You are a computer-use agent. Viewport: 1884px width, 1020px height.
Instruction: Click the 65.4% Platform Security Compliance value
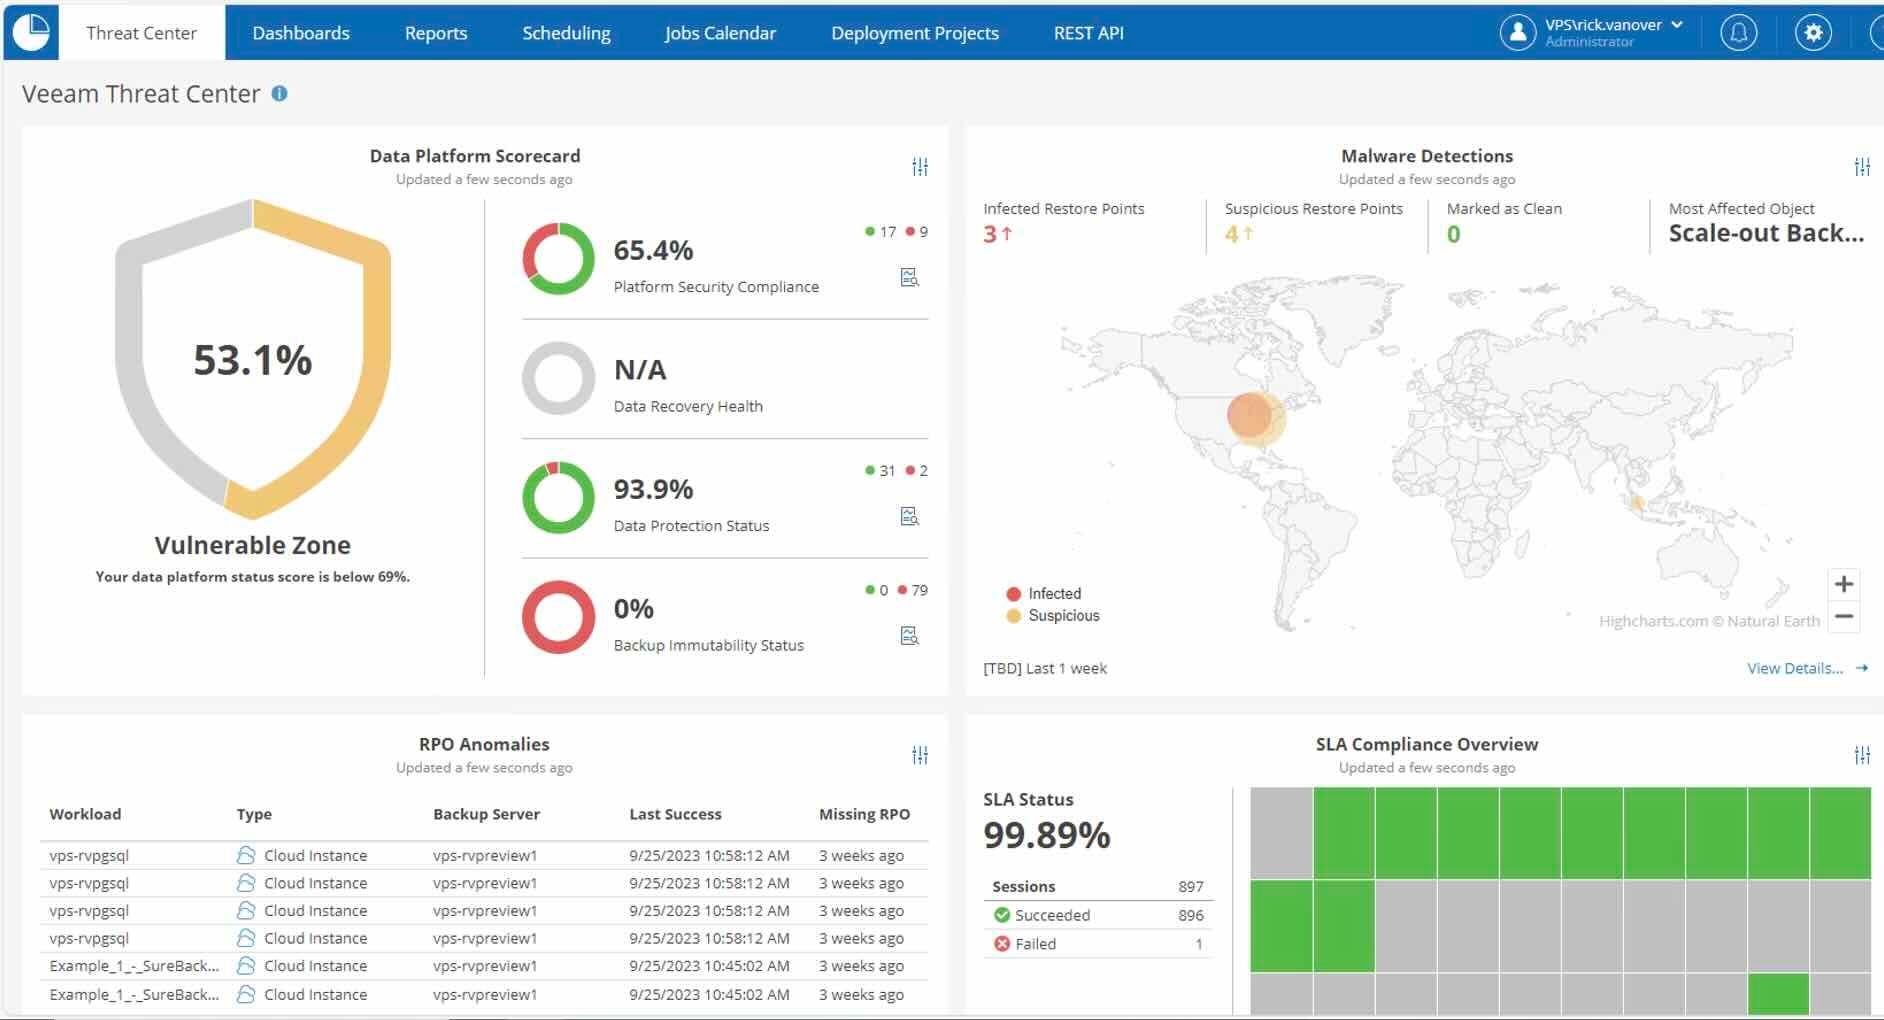point(653,250)
